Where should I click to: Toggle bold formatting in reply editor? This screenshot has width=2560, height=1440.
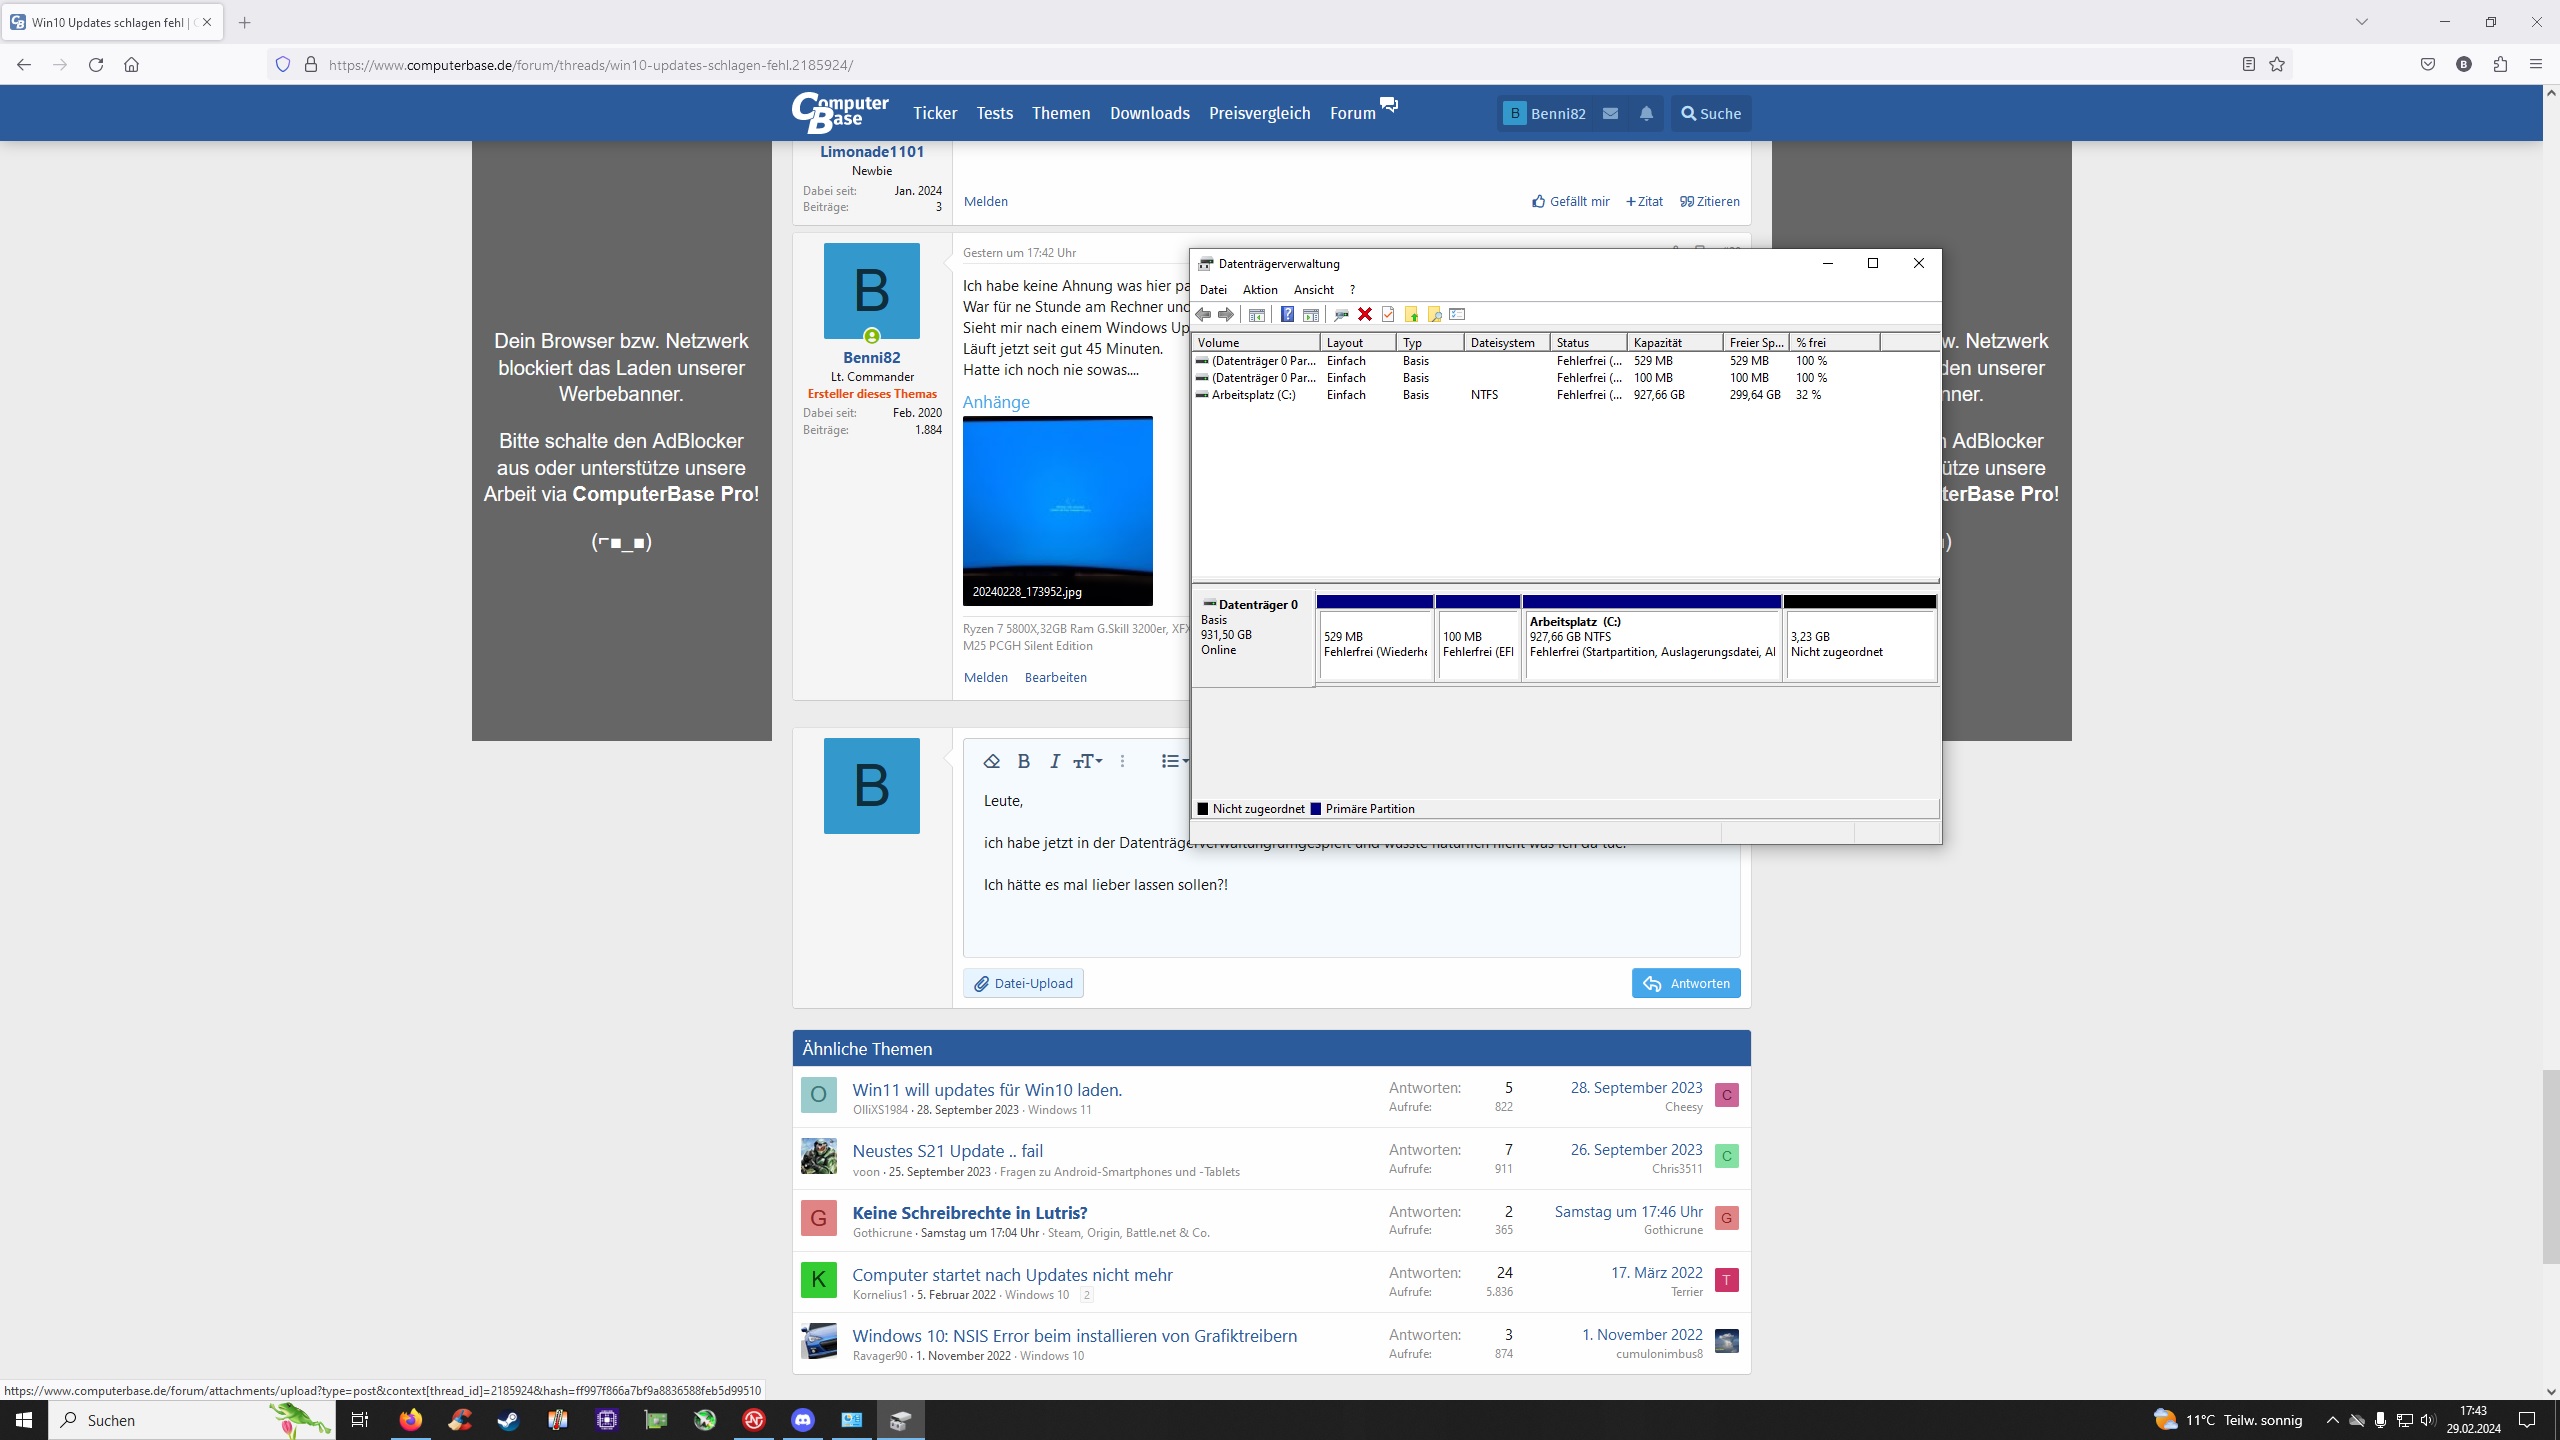(1023, 762)
